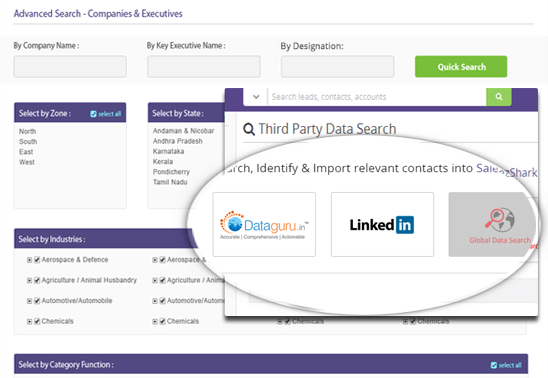Expand the Chemicals tree node in first column
Viewport: 548px width, 378px height.
(x=29, y=321)
